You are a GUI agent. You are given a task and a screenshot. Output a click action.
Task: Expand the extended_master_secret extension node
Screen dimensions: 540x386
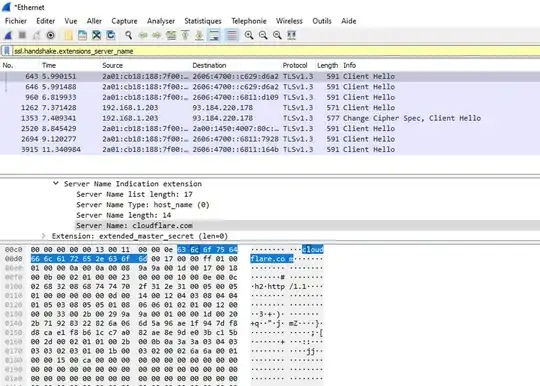pyautogui.click(x=43, y=236)
